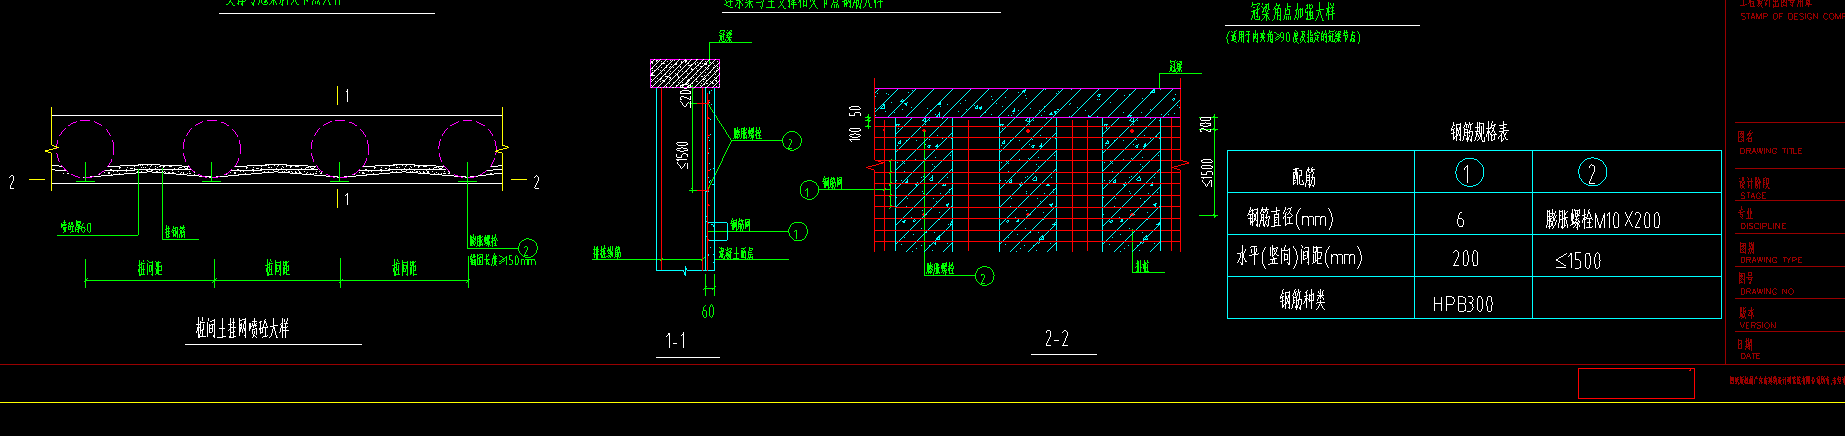Select the 'VERSION' title block label
This screenshot has height=436, width=1845.
[1758, 325]
